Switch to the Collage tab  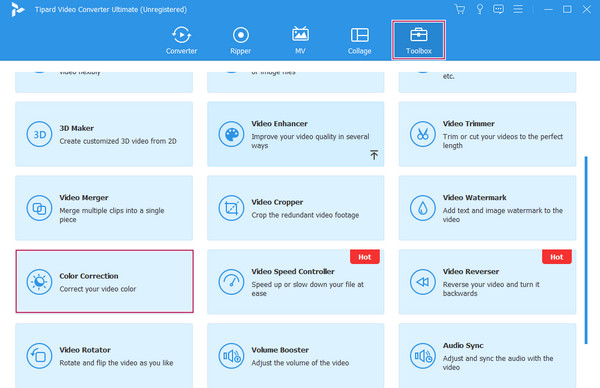coord(360,40)
